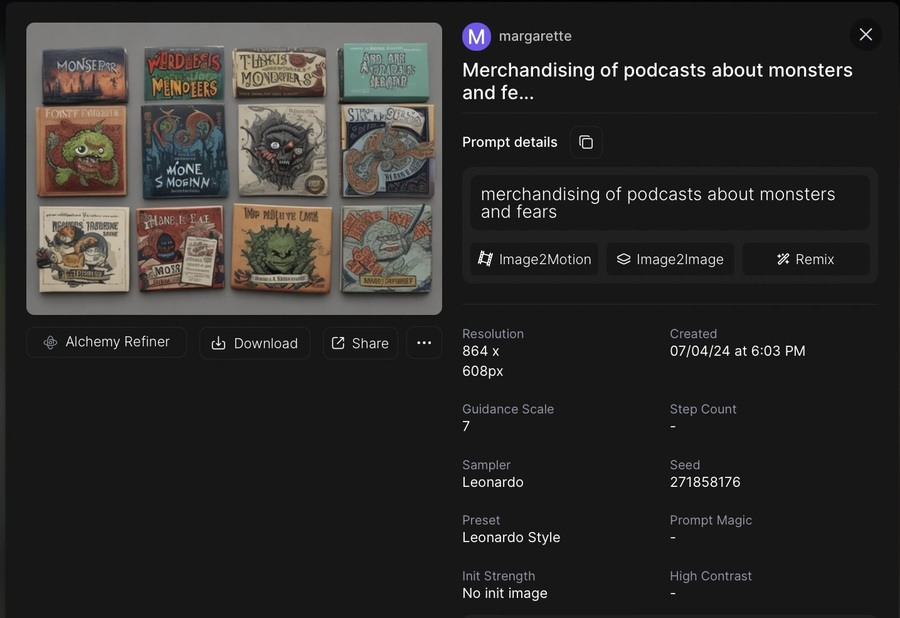Start Image2Image from this generation
900x618 pixels.
tap(670, 259)
